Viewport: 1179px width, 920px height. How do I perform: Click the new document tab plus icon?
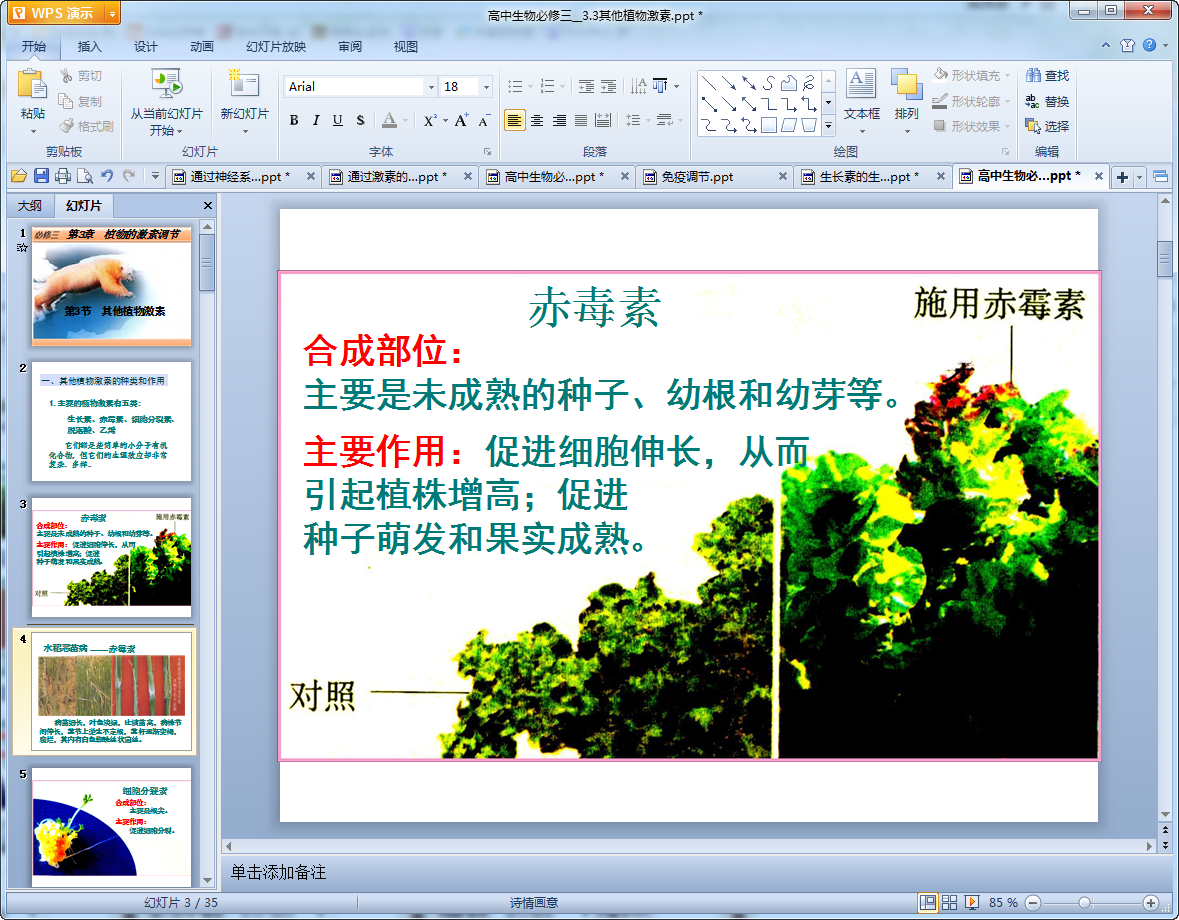pos(1122,177)
